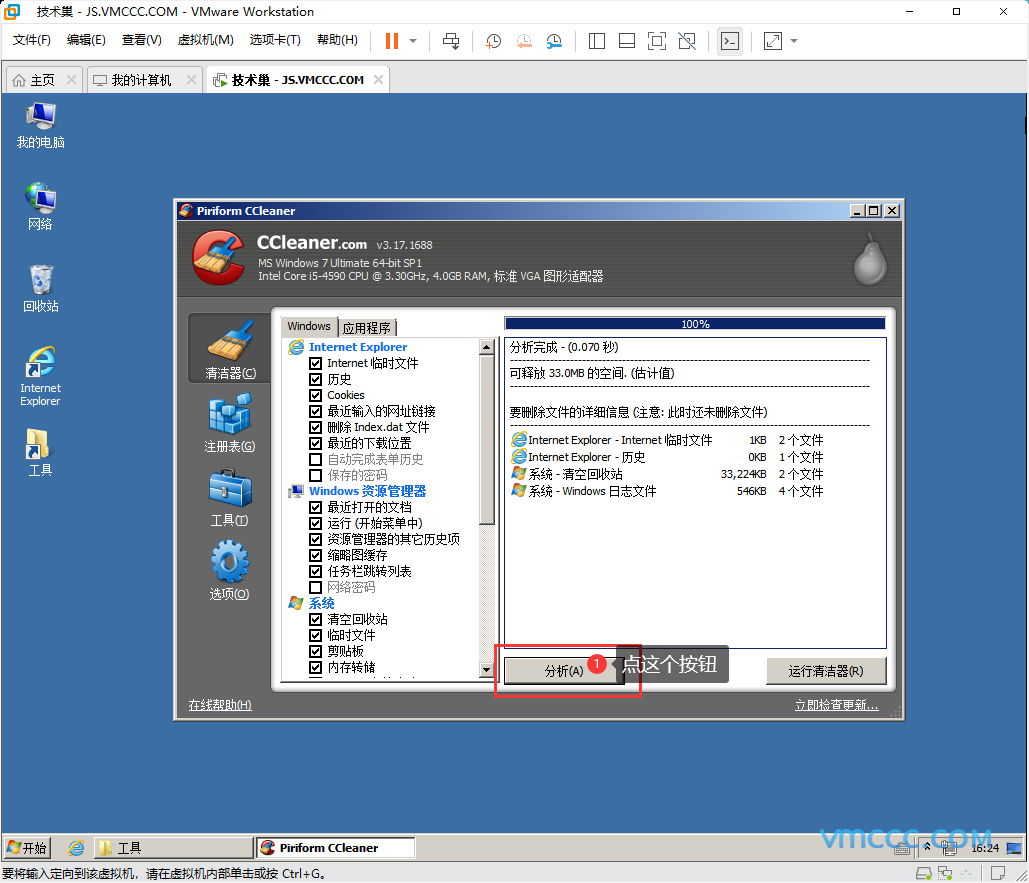Open the snapshot manager icon
This screenshot has height=883, width=1029.
pos(555,41)
